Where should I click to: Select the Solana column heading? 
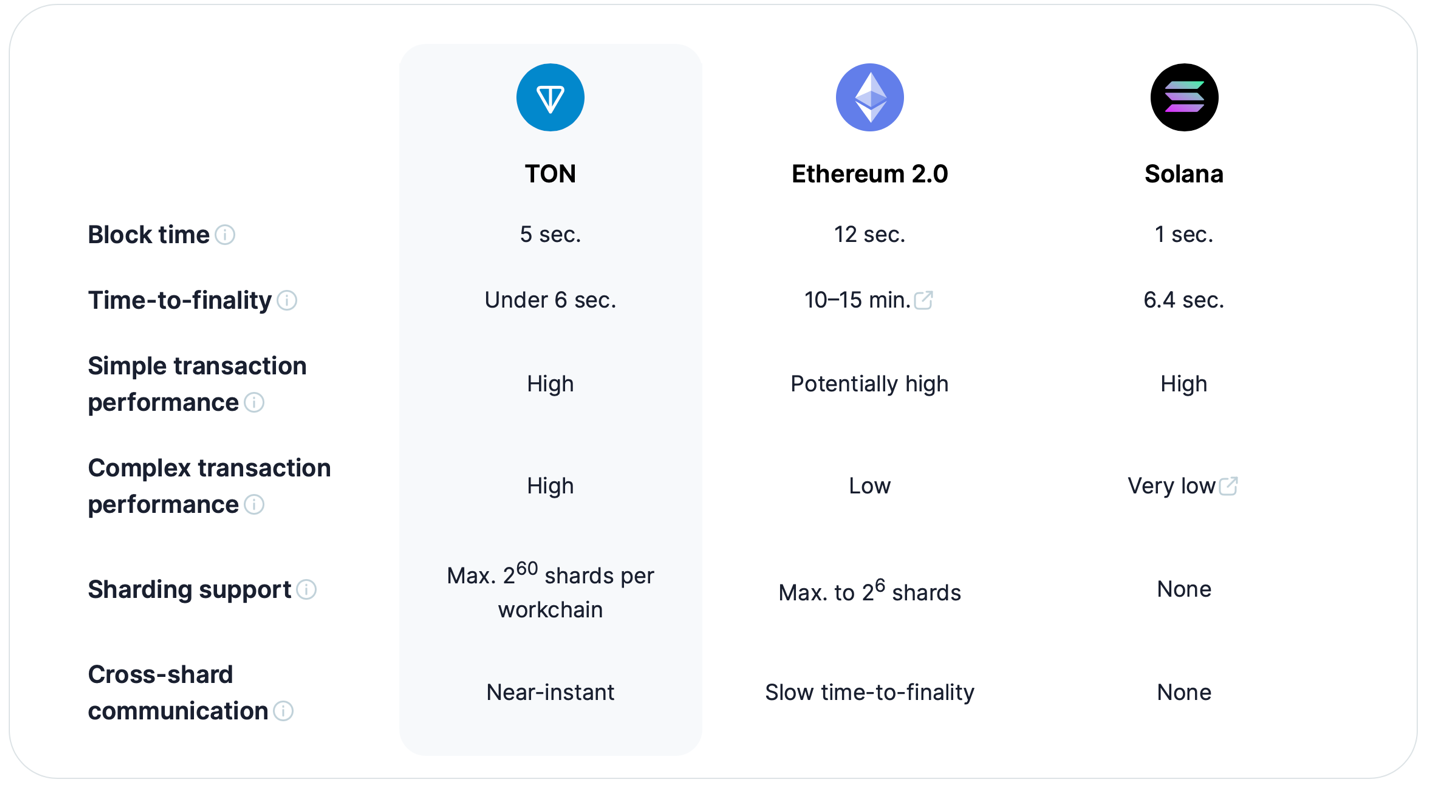1184,174
